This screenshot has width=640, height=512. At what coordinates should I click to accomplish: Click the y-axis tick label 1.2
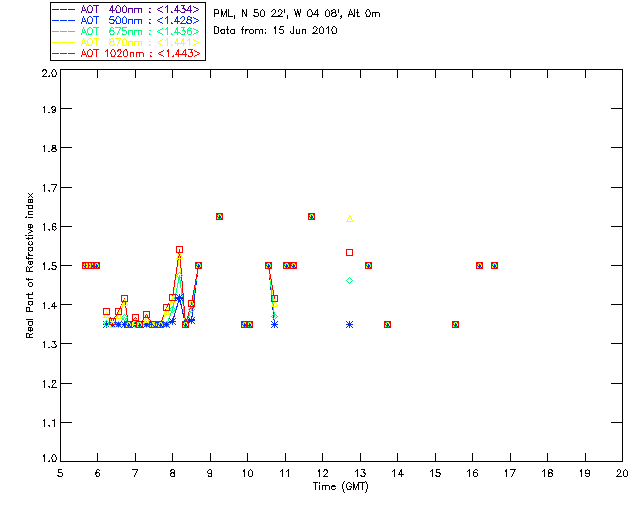pyautogui.click(x=49, y=384)
